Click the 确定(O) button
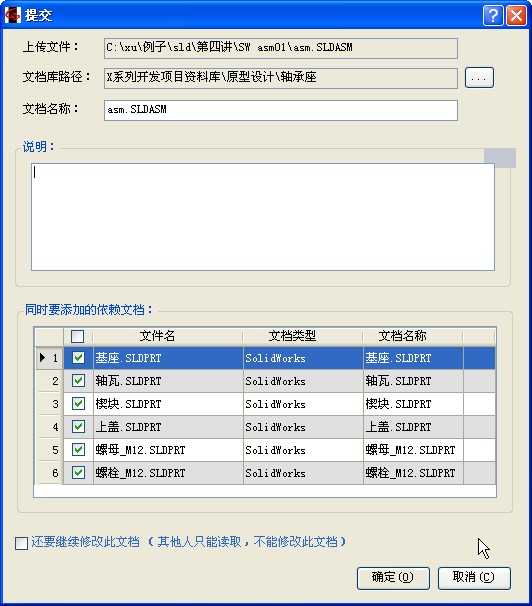This screenshot has width=532, height=606. [393, 578]
